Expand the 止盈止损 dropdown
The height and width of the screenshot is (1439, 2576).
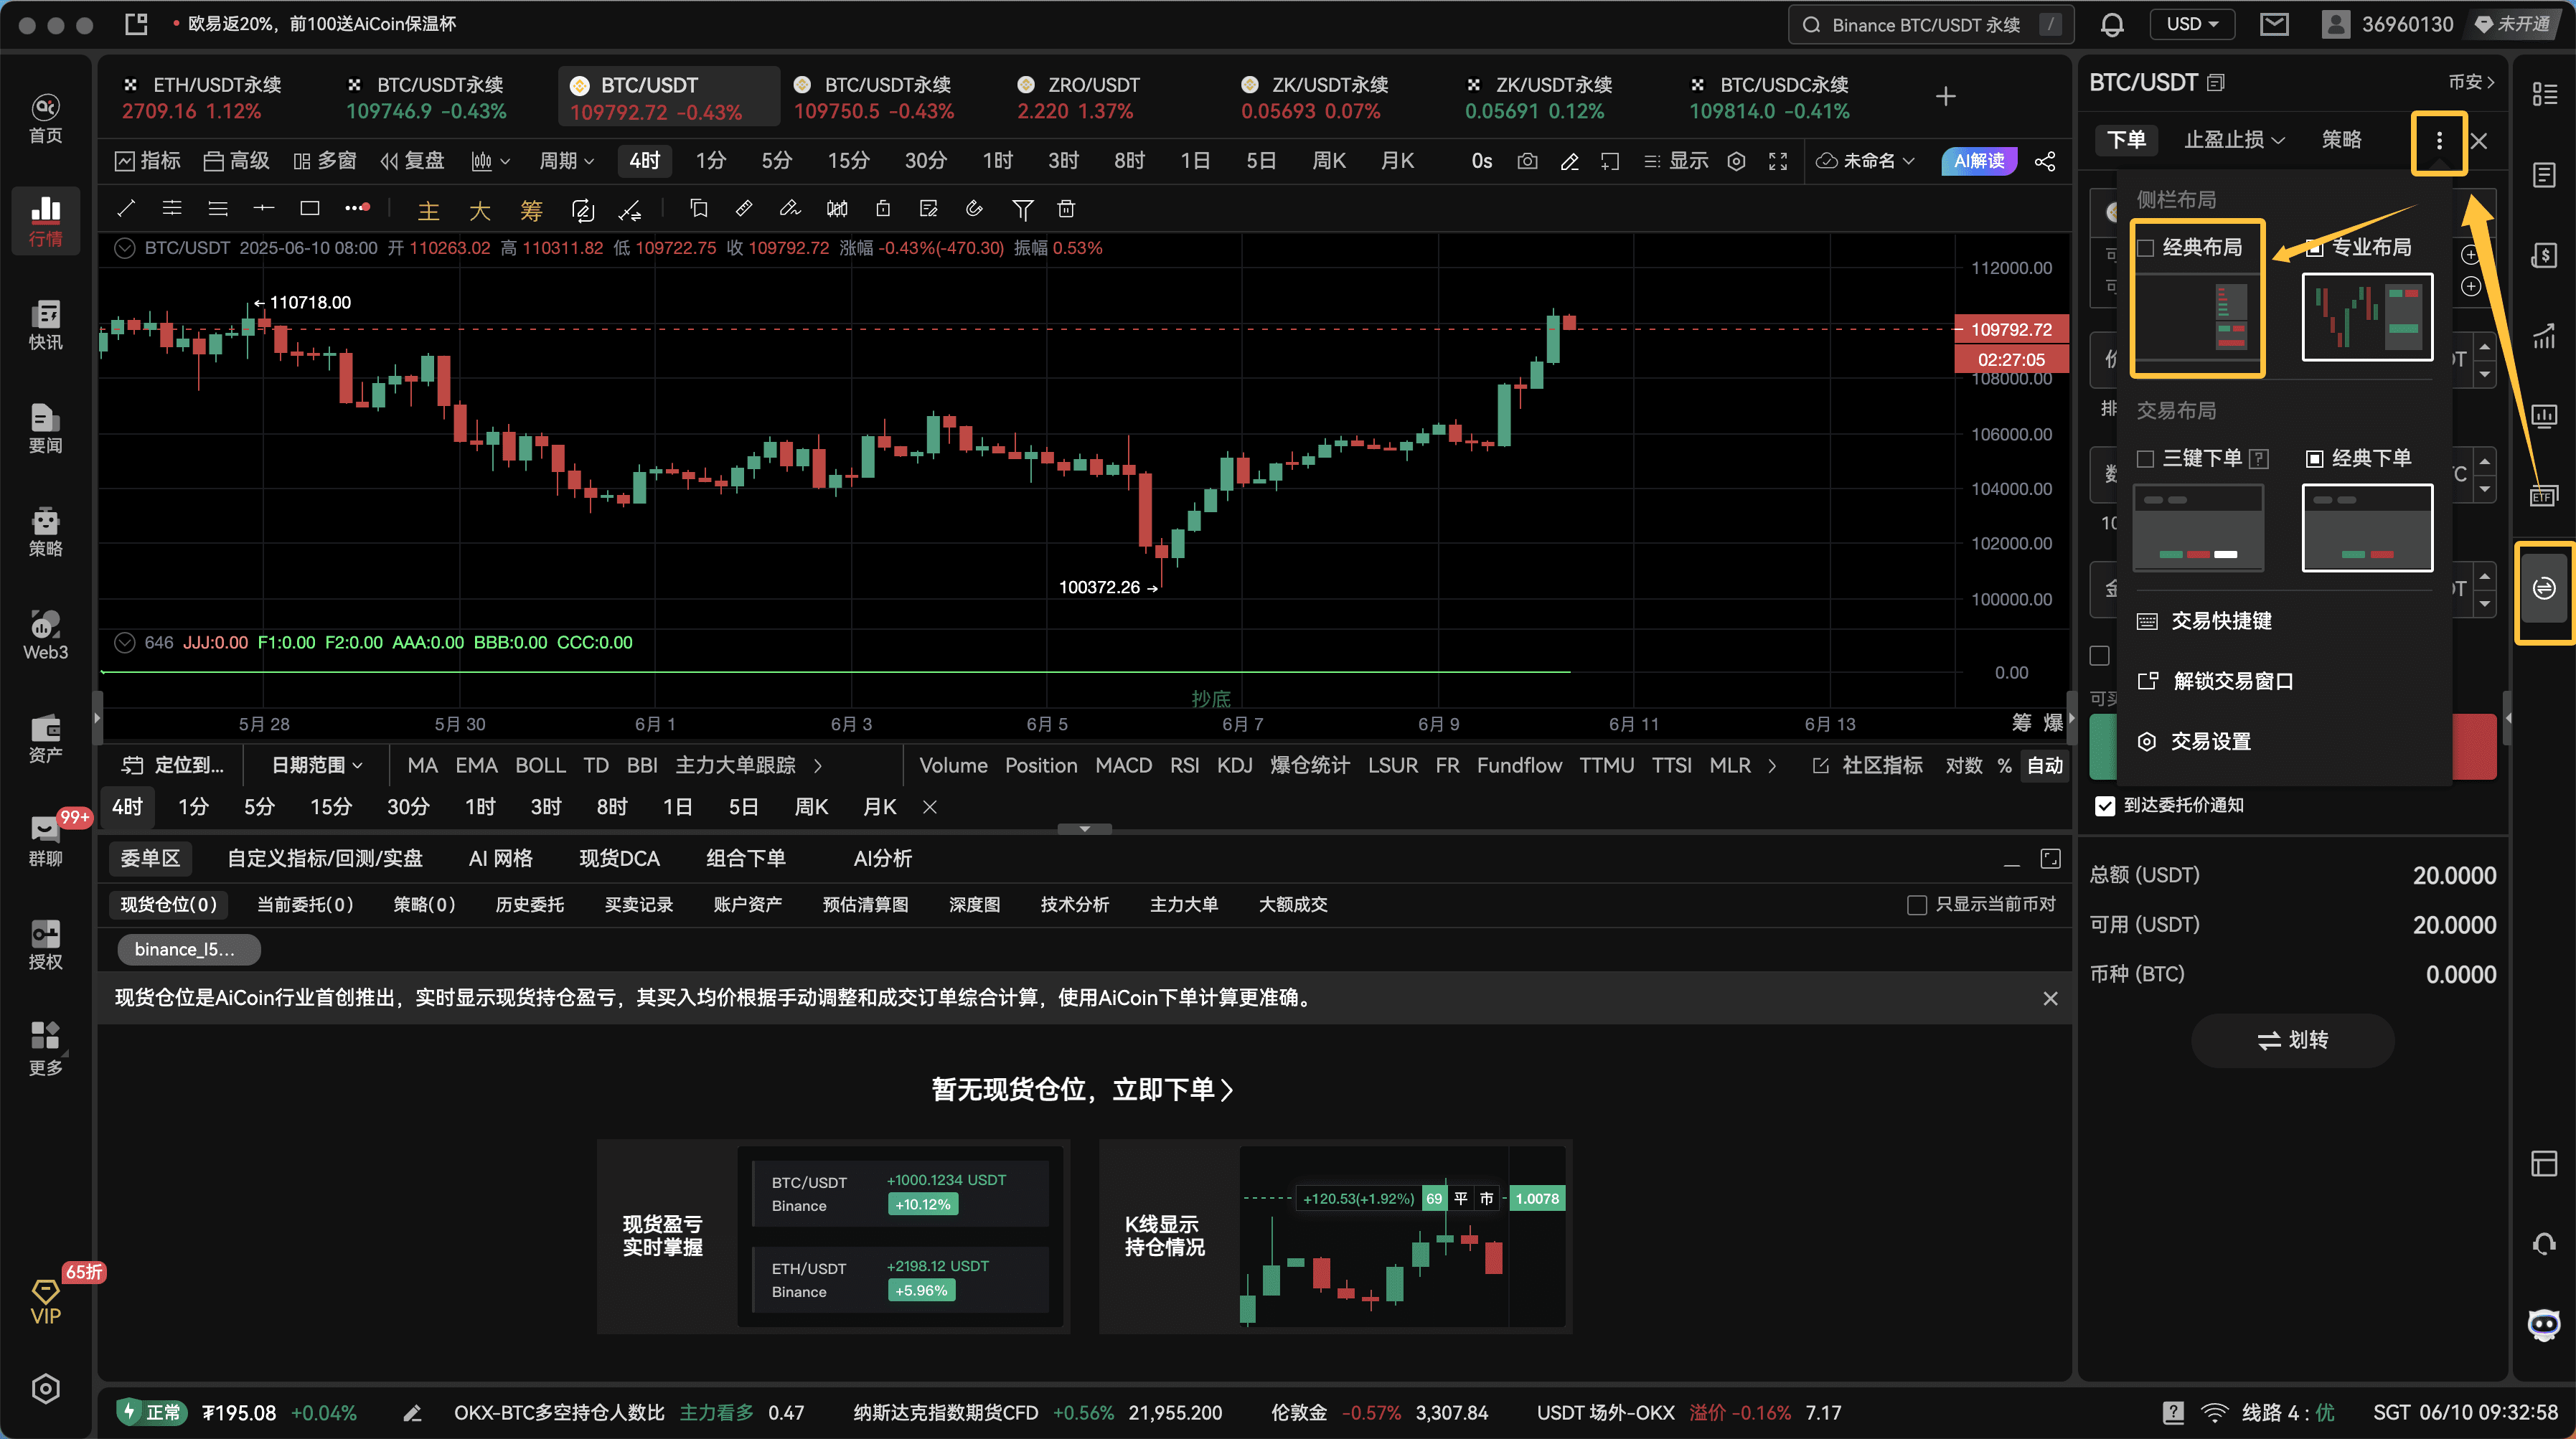(2234, 140)
